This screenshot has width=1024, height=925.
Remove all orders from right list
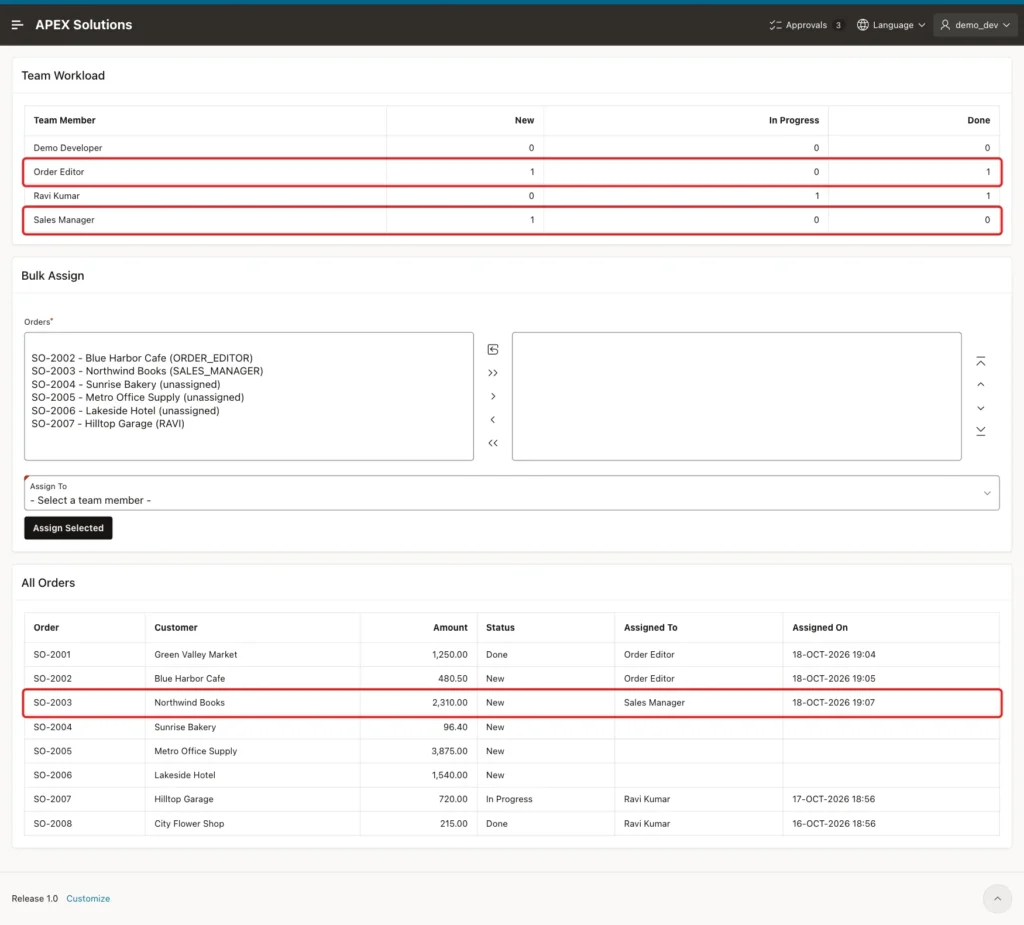pyautogui.click(x=493, y=443)
